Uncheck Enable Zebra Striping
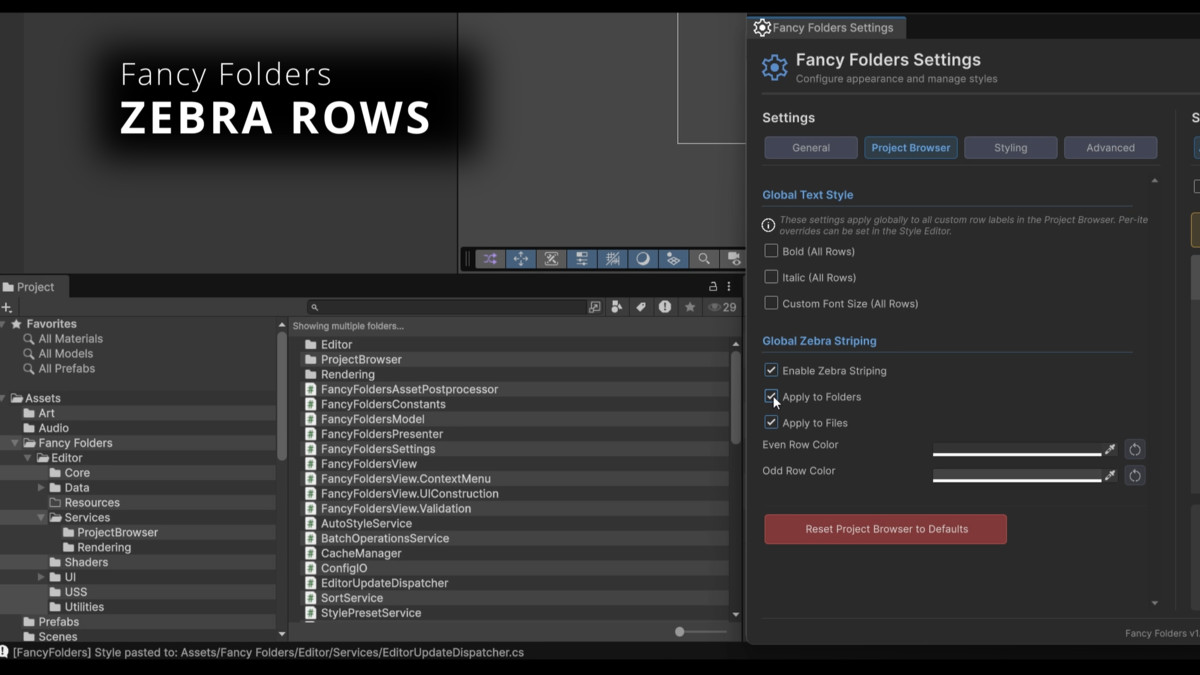1200x675 pixels. 771,370
